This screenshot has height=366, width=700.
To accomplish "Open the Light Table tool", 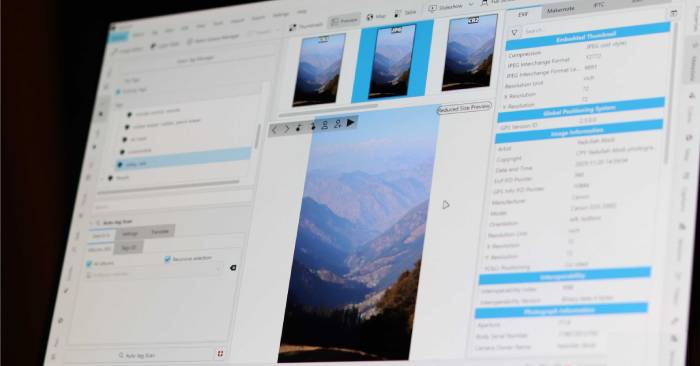I will (x=165, y=45).
